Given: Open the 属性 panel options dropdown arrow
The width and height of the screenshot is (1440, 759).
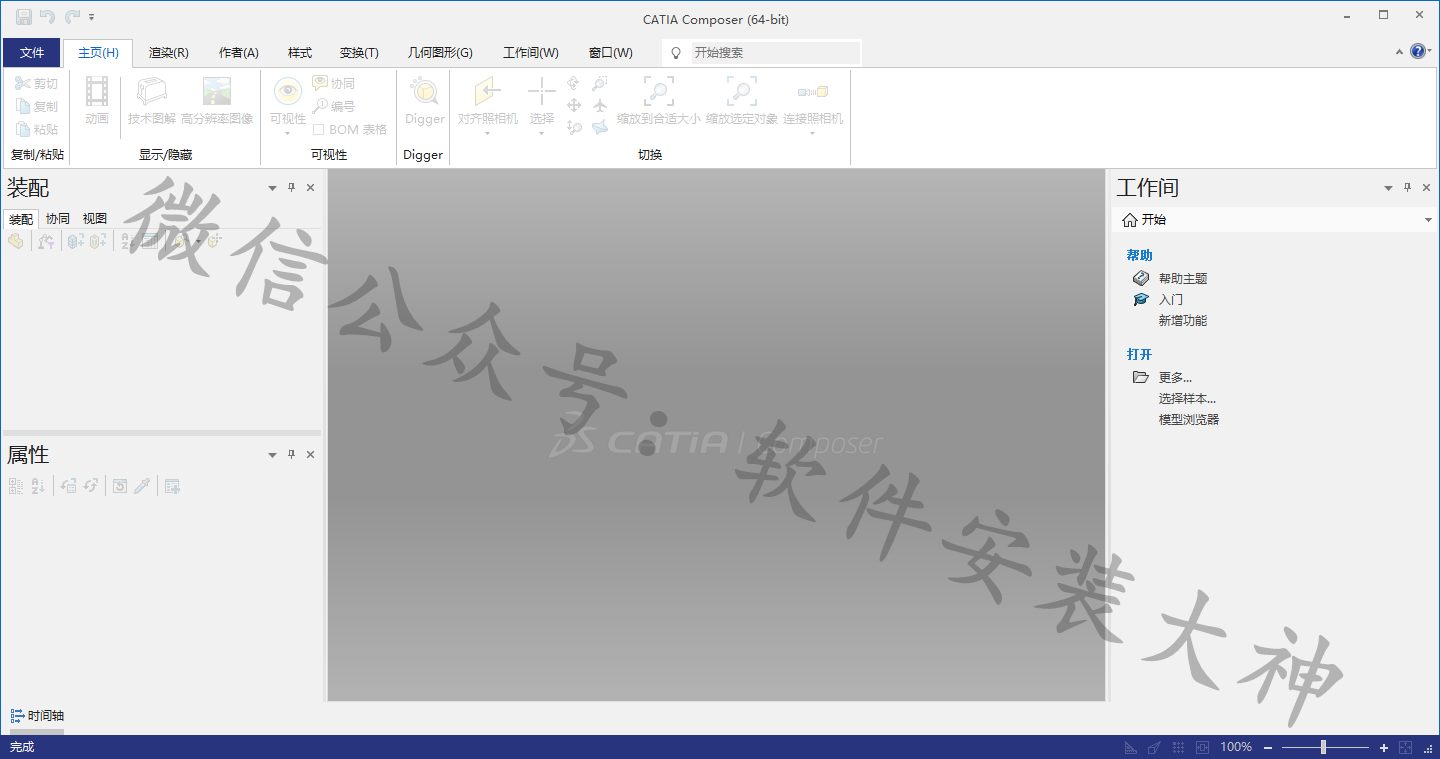Looking at the screenshot, I should 272,455.
